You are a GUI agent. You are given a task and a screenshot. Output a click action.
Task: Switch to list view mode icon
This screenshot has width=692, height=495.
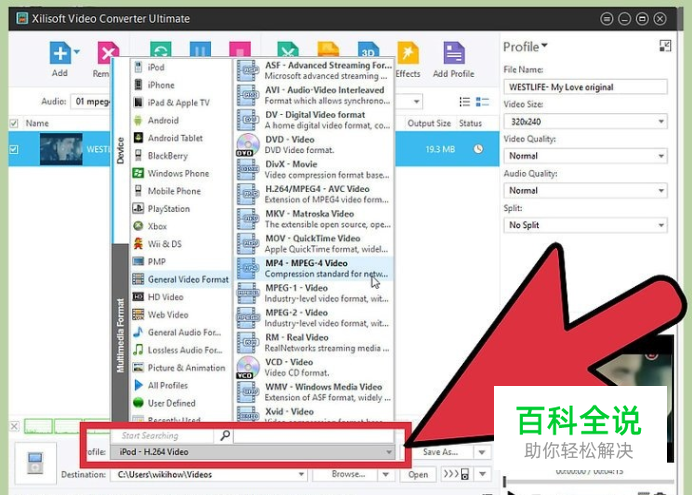coord(464,102)
